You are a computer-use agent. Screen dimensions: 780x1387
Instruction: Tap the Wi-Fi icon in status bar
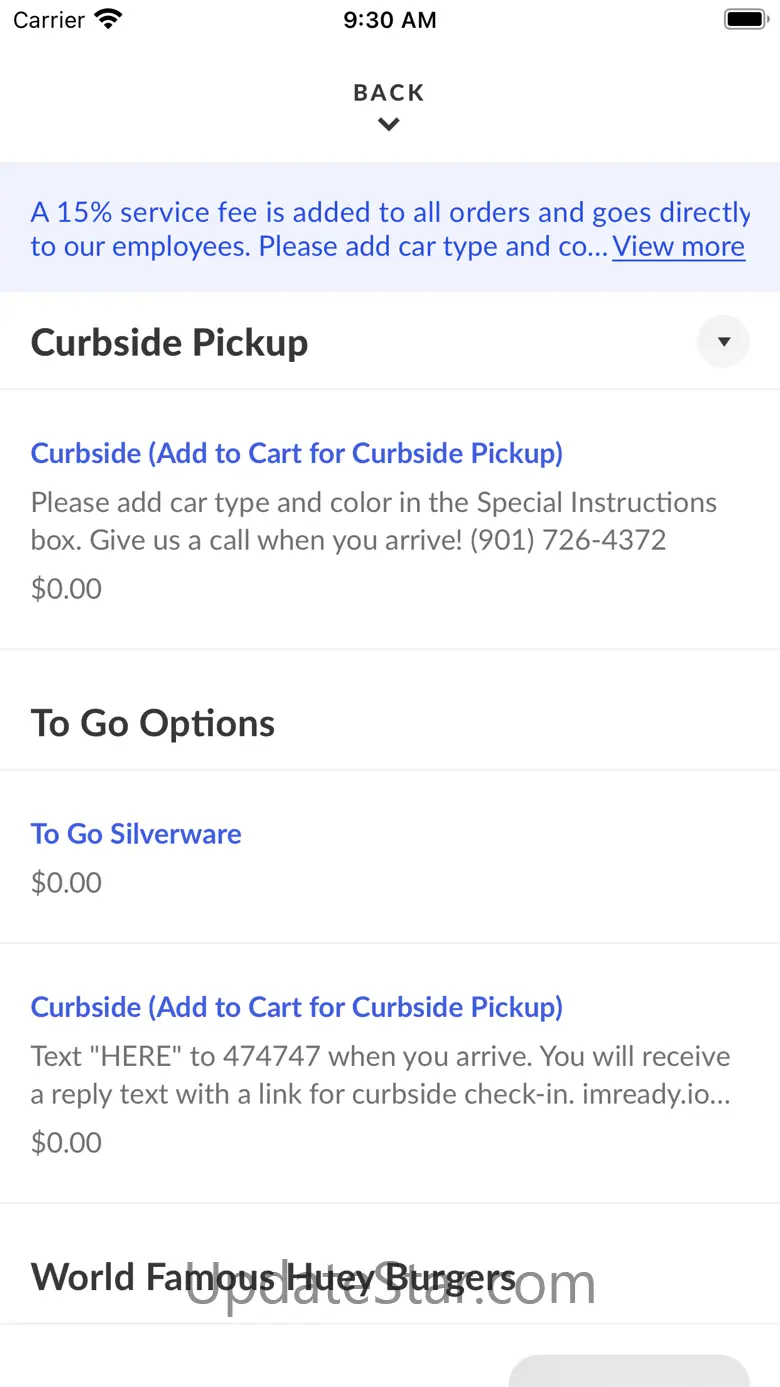pyautogui.click(x=108, y=19)
